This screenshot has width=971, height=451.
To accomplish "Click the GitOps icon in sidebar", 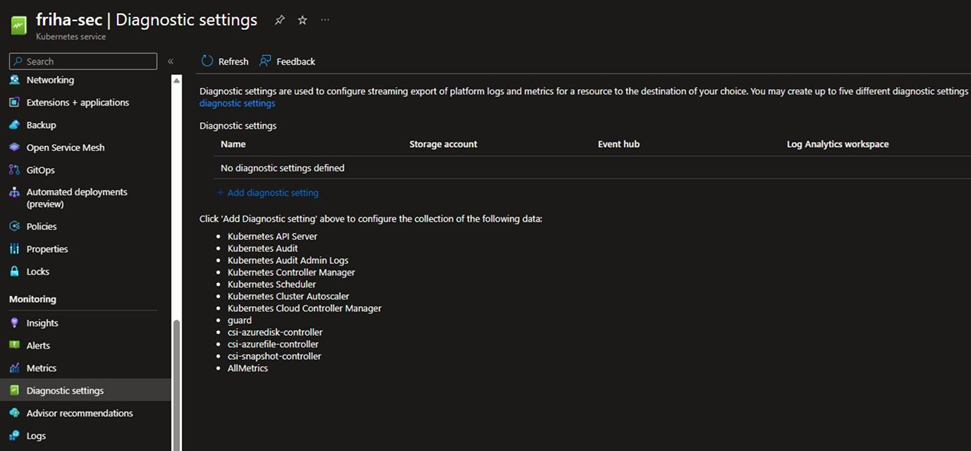I will point(15,170).
